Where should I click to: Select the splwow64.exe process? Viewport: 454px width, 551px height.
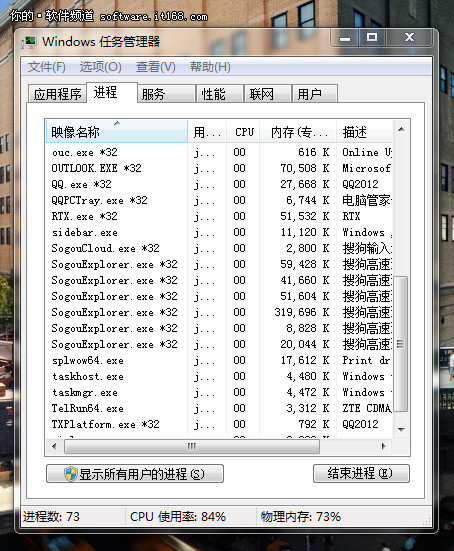pos(219,360)
